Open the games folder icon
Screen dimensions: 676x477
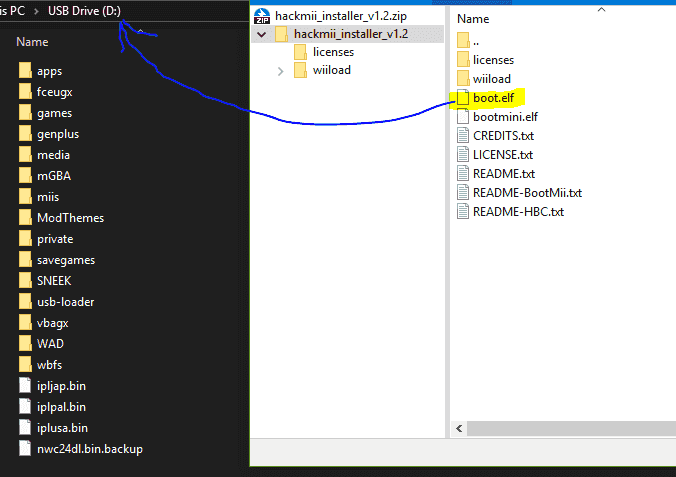pyautogui.click(x=25, y=113)
